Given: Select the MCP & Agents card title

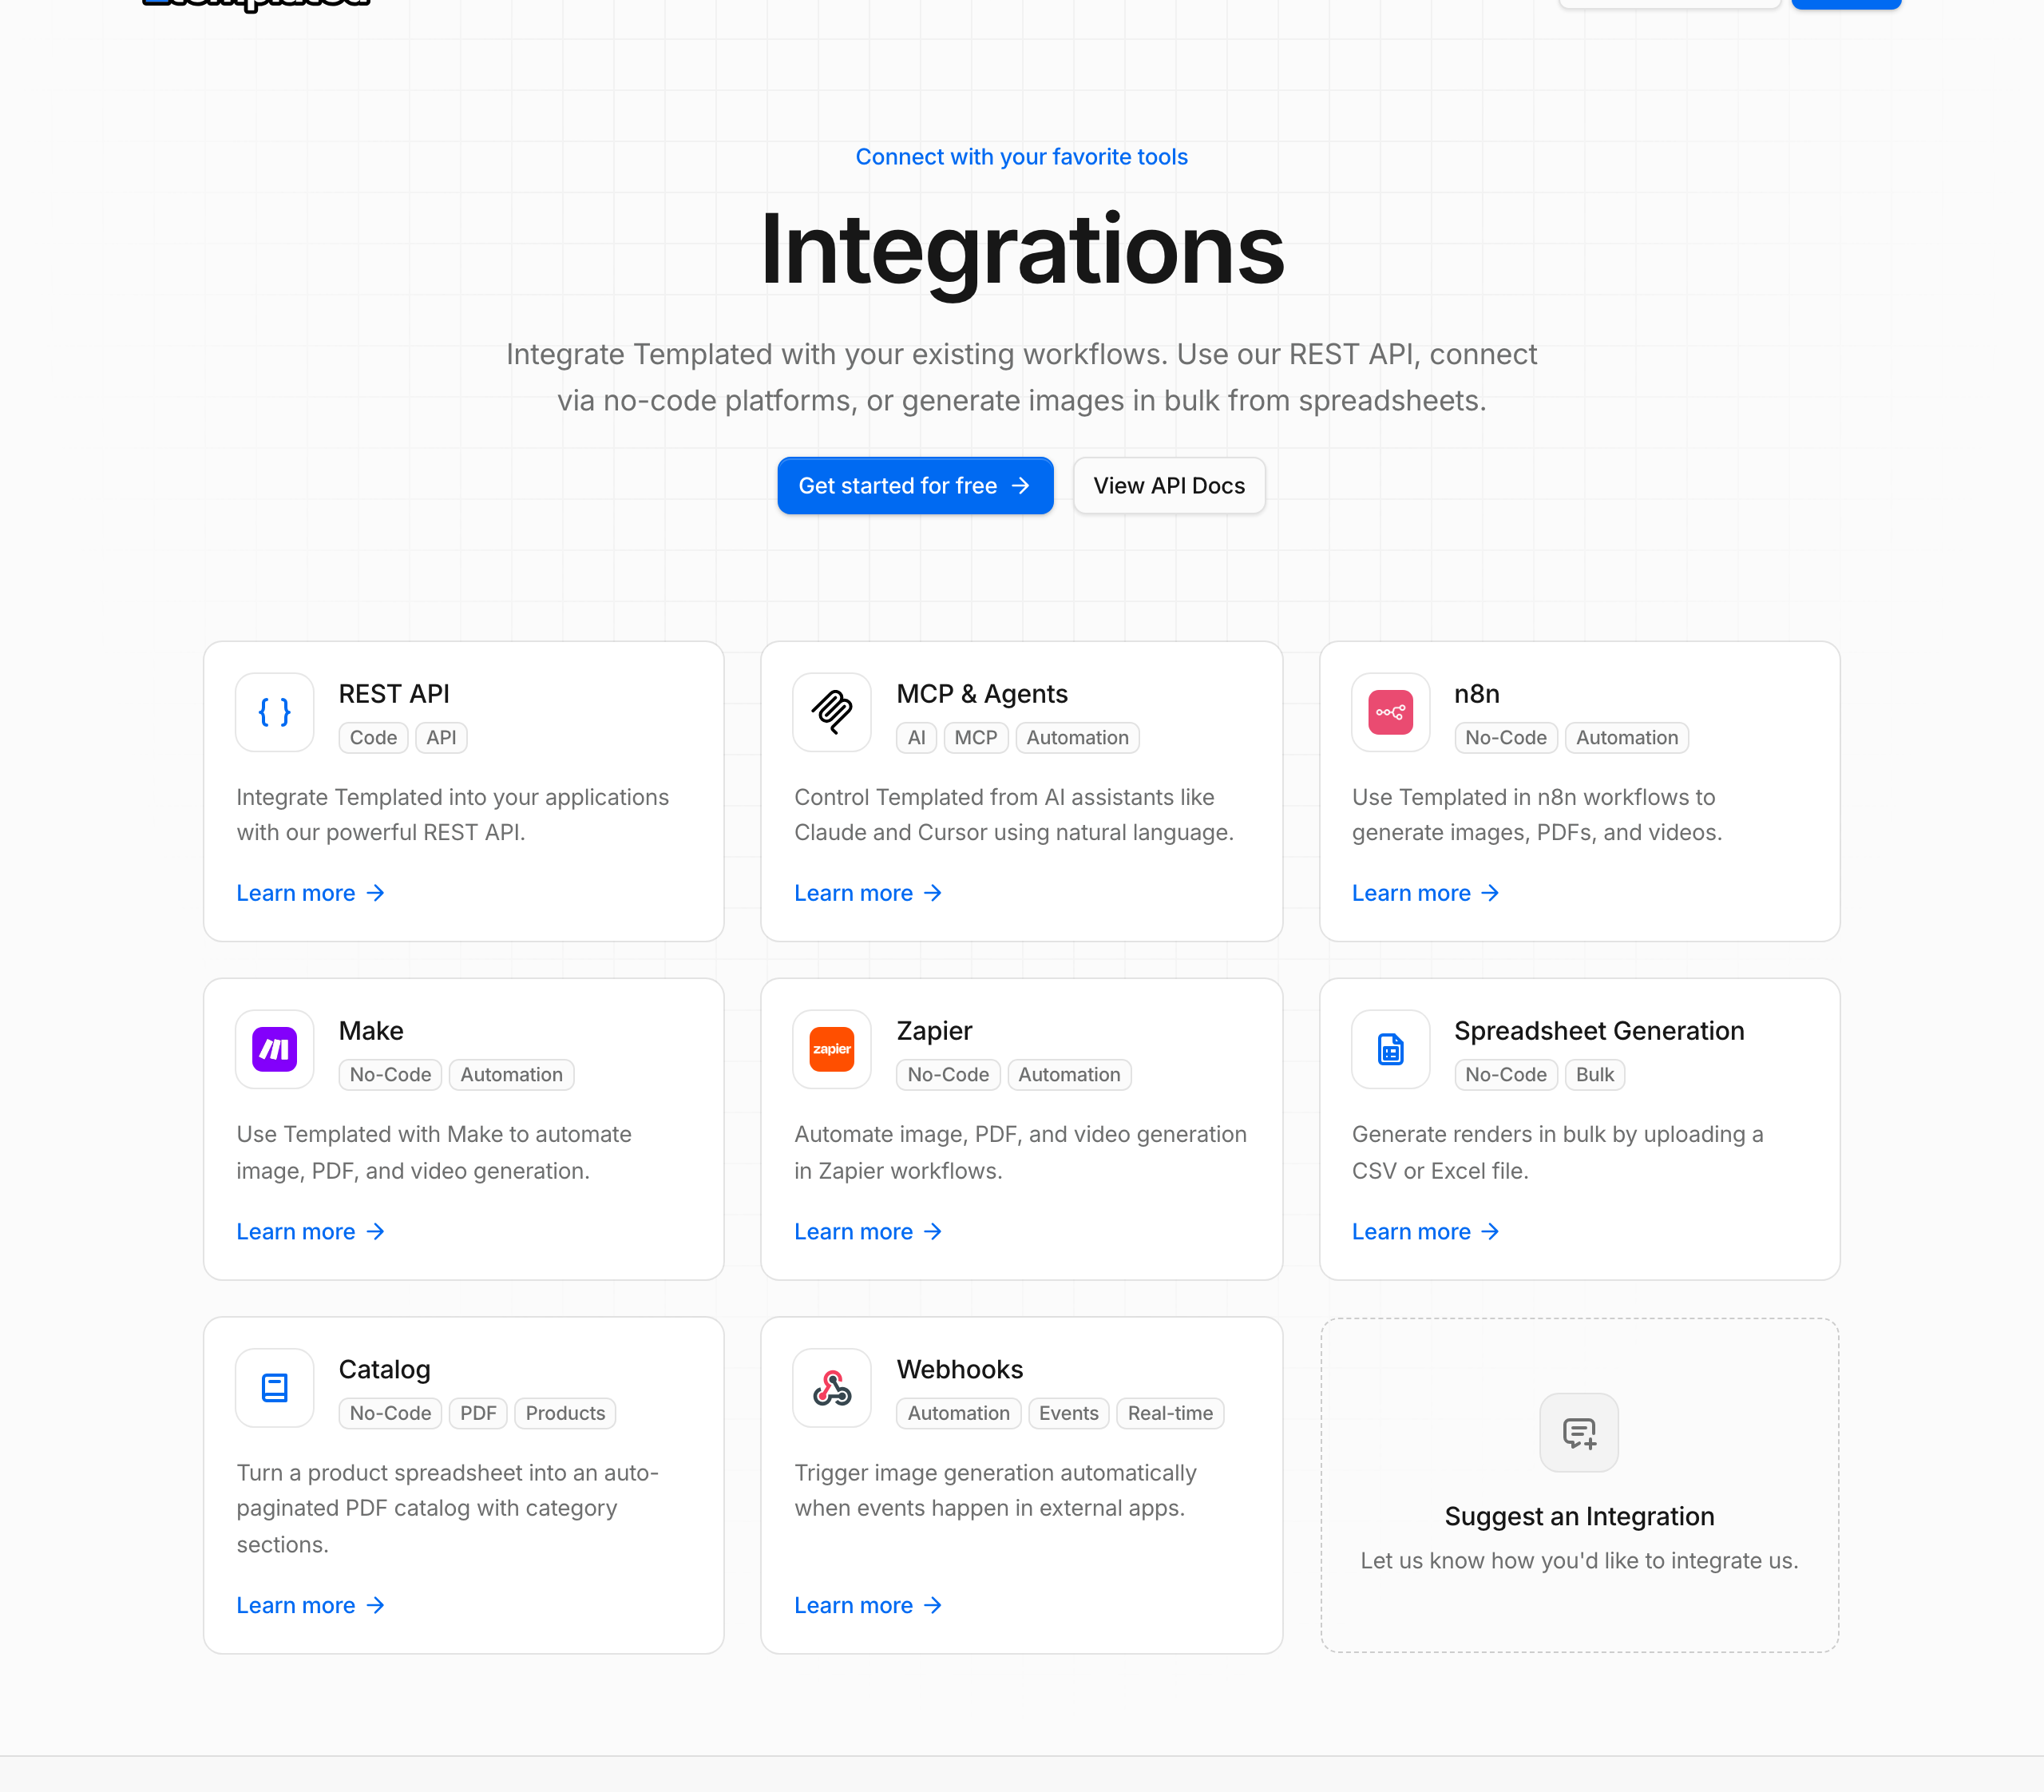Looking at the screenshot, I should pyautogui.click(x=982, y=694).
